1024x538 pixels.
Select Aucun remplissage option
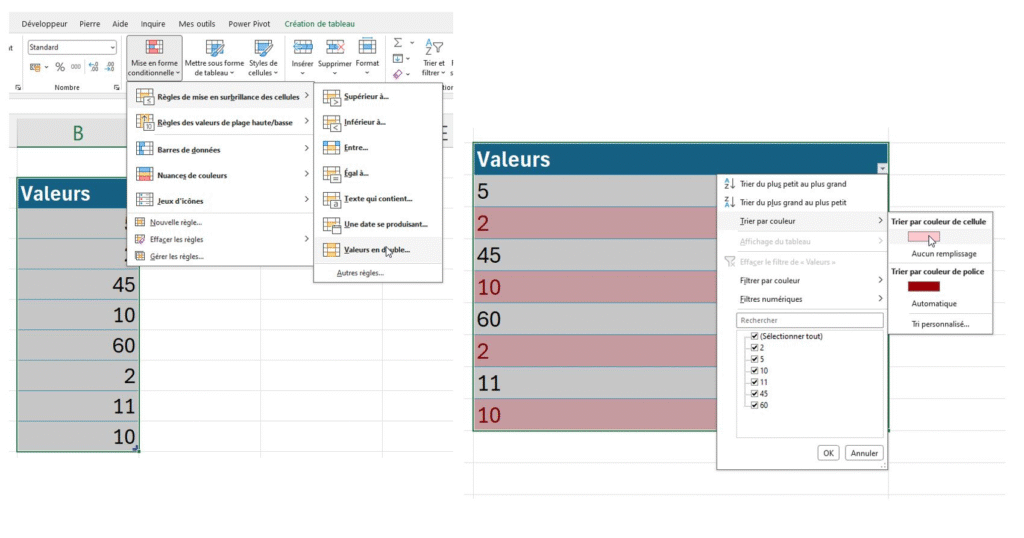coord(944,253)
